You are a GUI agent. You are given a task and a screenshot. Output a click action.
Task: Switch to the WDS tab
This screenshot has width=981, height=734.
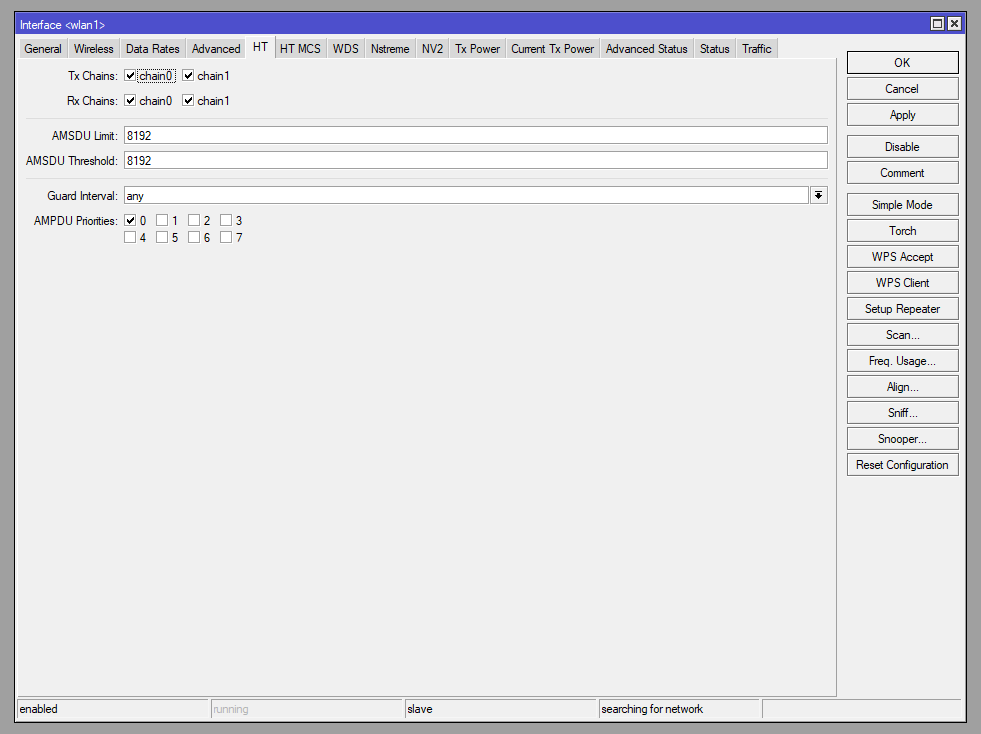coord(345,49)
